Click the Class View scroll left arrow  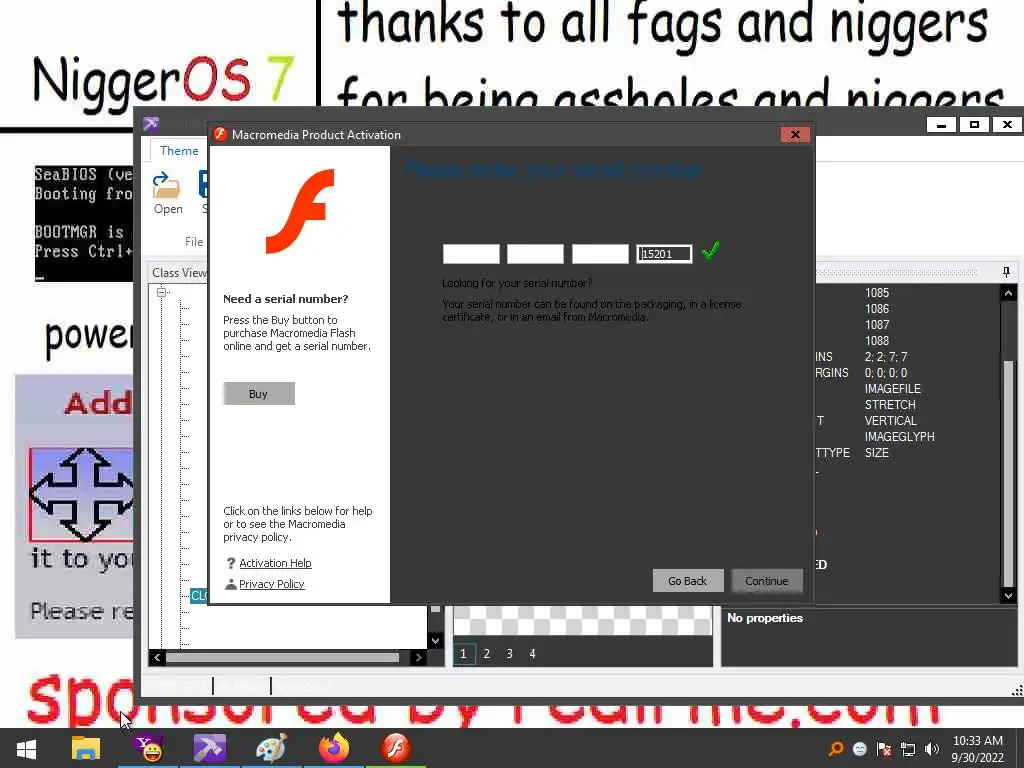pos(157,658)
